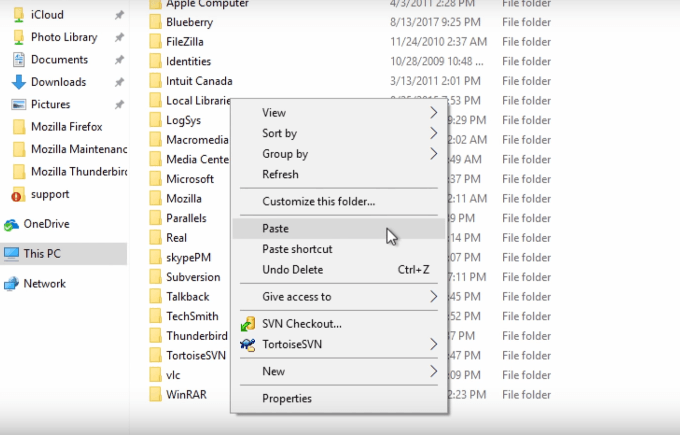Click File folder type in Blueberry row
Image resolution: width=680 pixels, height=435 pixels.
coord(526,22)
